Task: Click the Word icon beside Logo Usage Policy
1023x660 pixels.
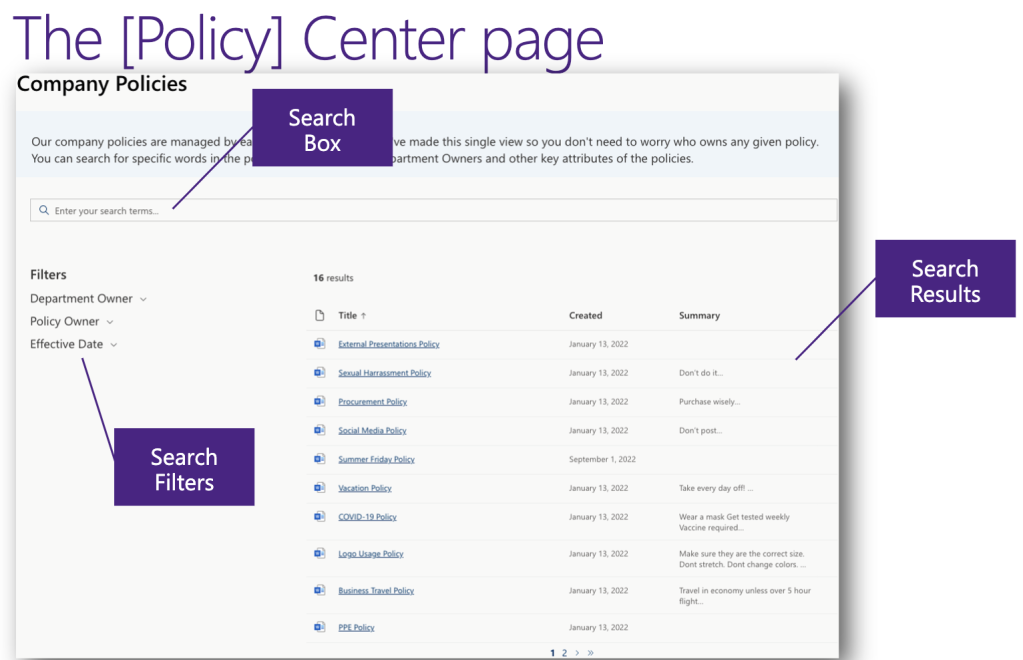Action: (319, 553)
